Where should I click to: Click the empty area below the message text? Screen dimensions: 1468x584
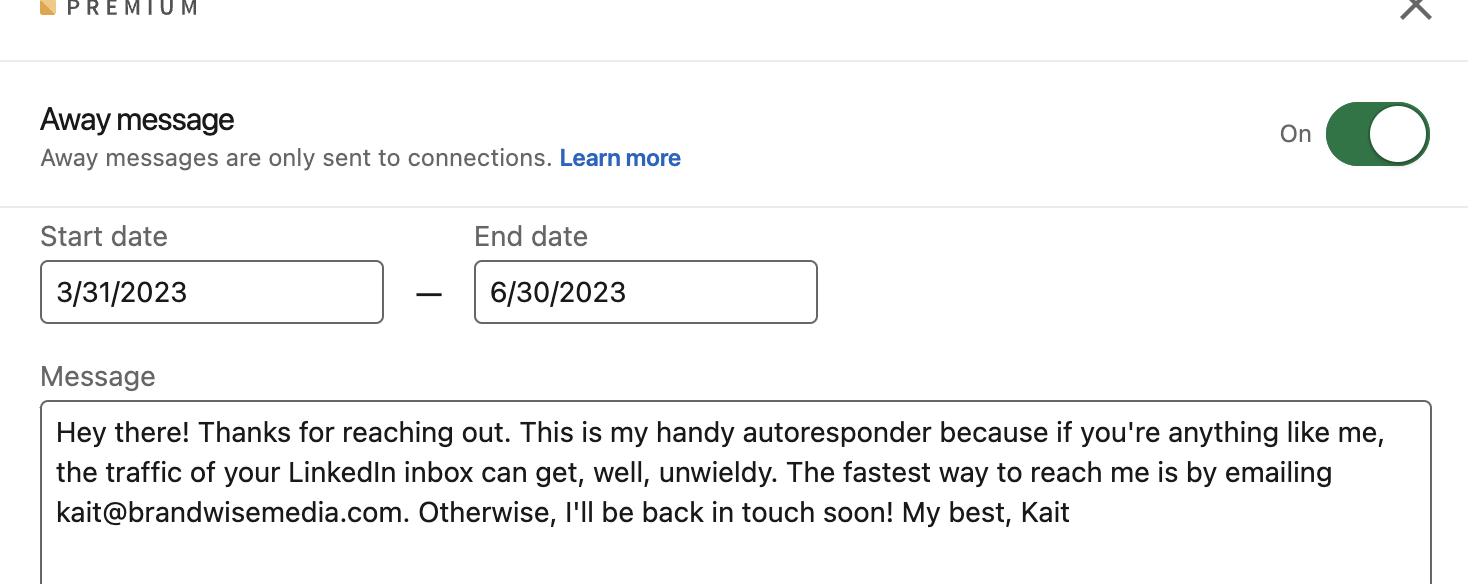click(735, 558)
